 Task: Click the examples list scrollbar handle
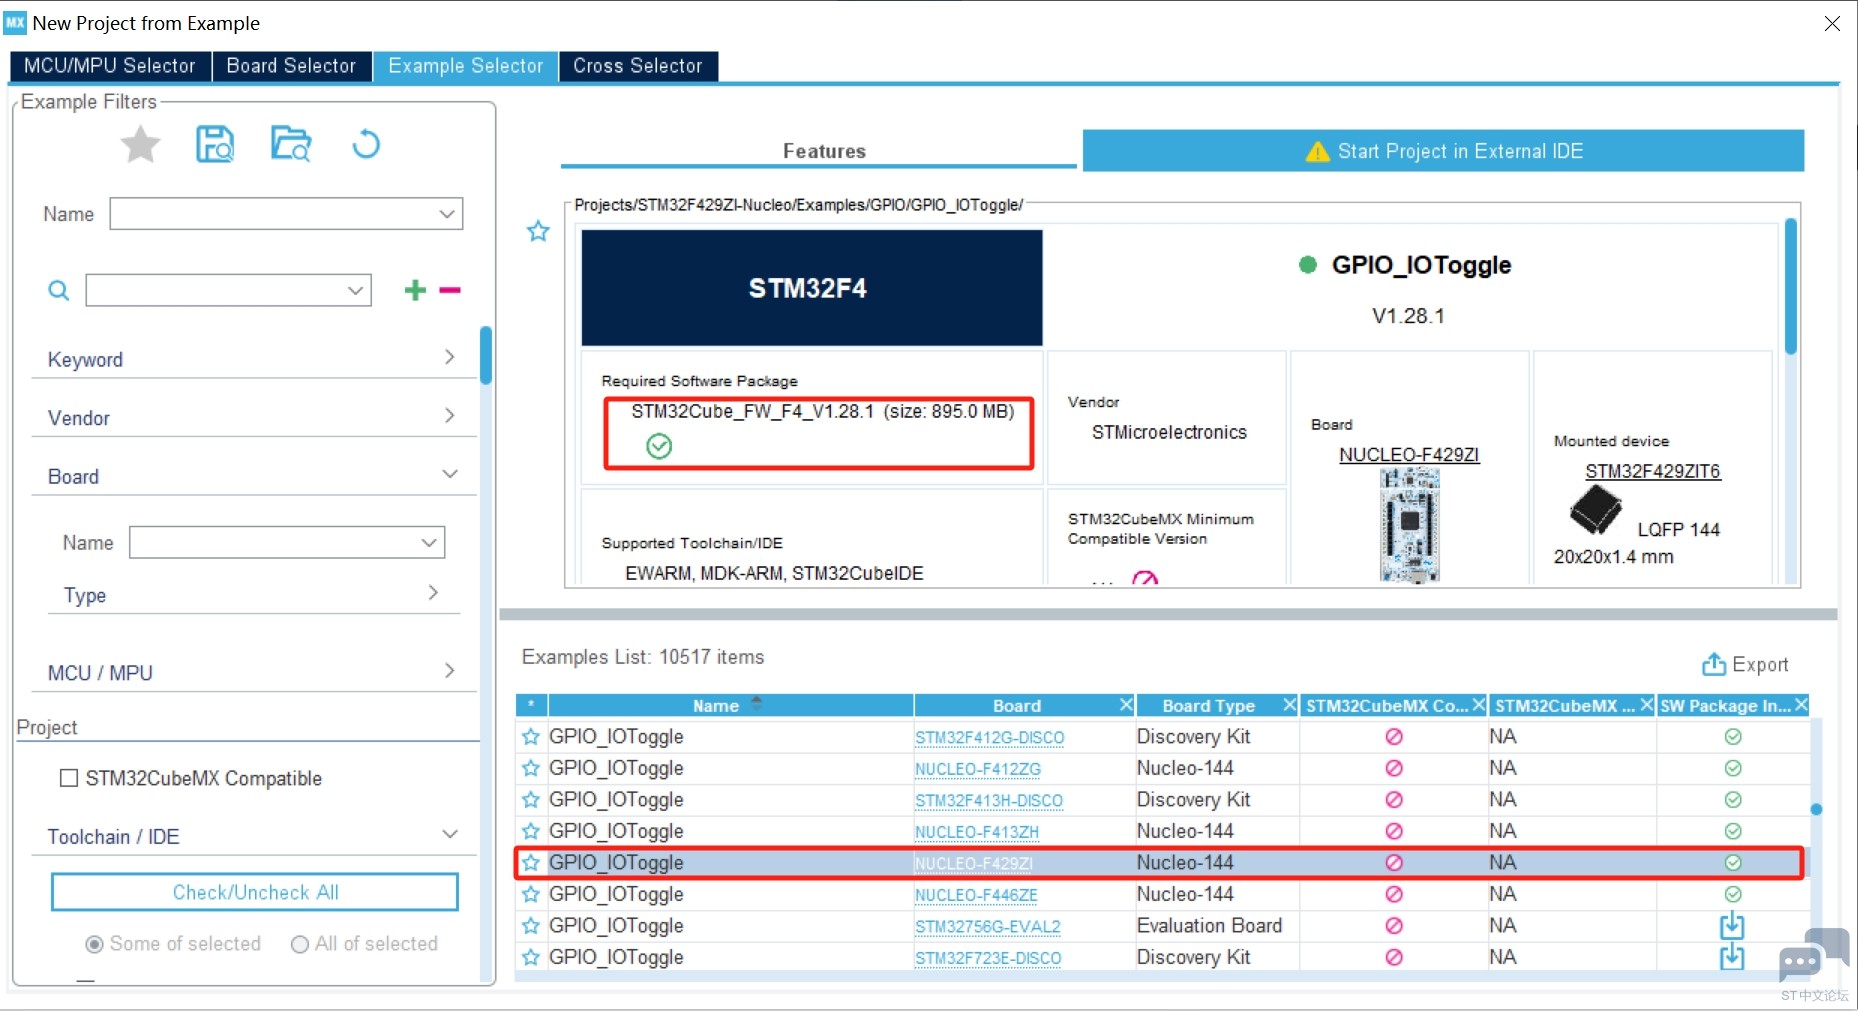click(1816, 809)
